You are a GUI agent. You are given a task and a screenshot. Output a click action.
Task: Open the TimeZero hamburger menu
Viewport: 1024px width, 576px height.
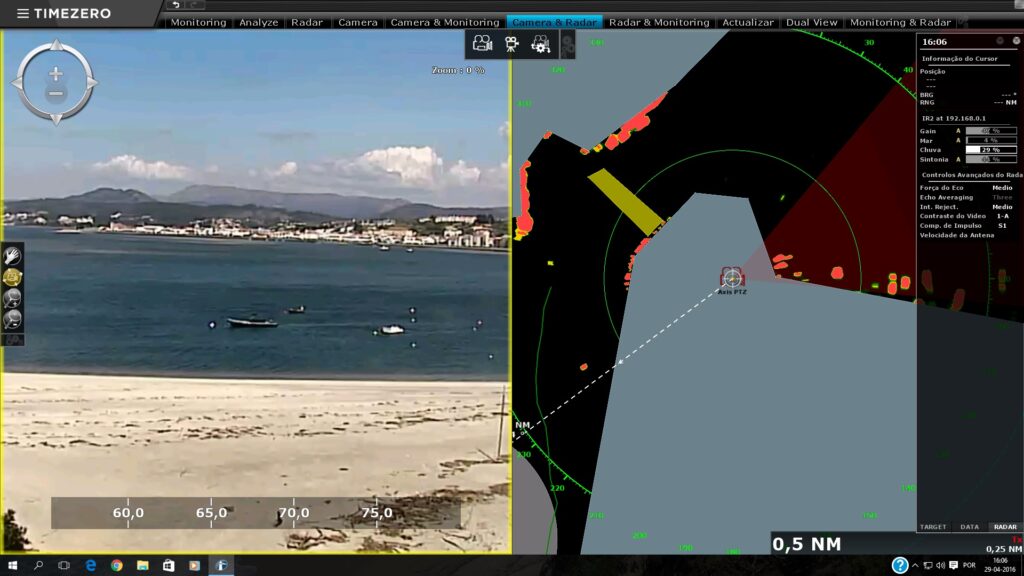(23, 13)
